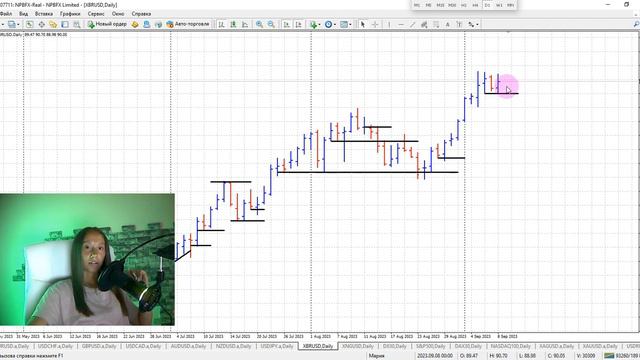Expand the periods dropdown arrow
This screenshot has width=640, height=360.
tap(335, 24)
